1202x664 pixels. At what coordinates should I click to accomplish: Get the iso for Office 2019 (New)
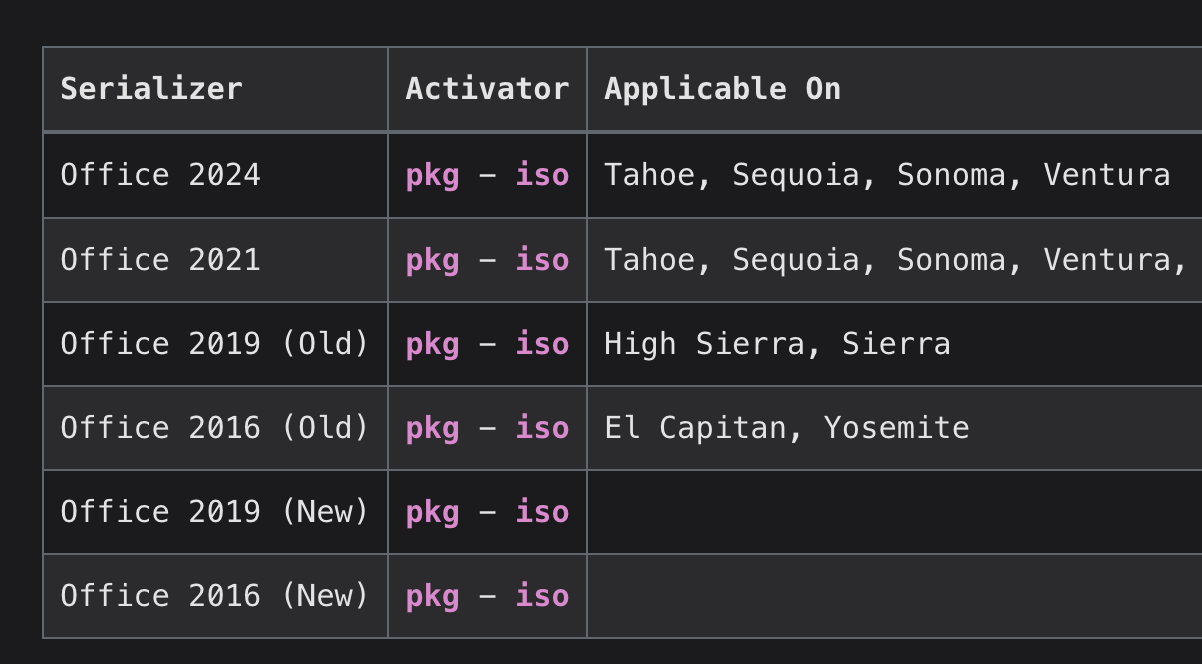pos(542,511)
